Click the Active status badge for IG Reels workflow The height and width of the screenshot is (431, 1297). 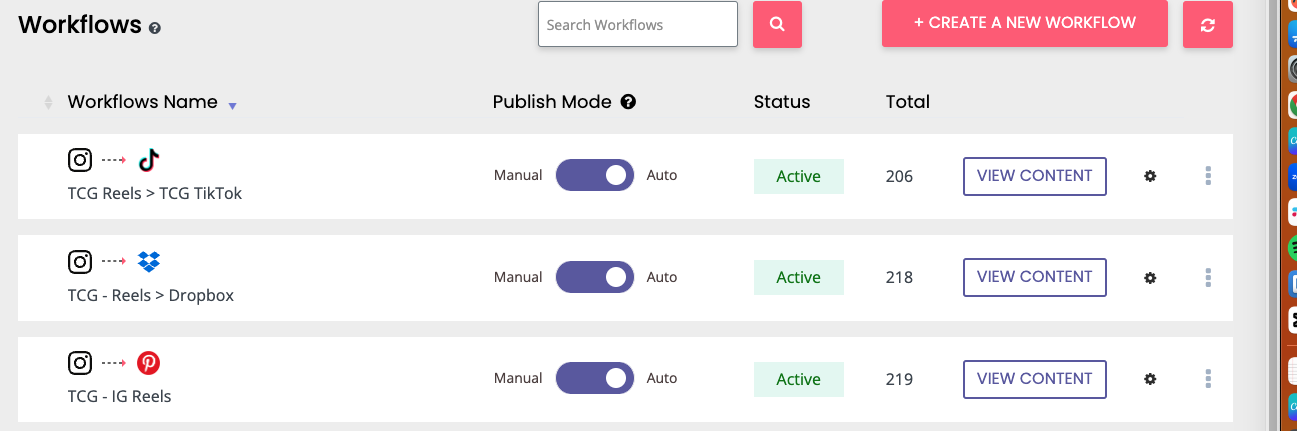(799, 379)
